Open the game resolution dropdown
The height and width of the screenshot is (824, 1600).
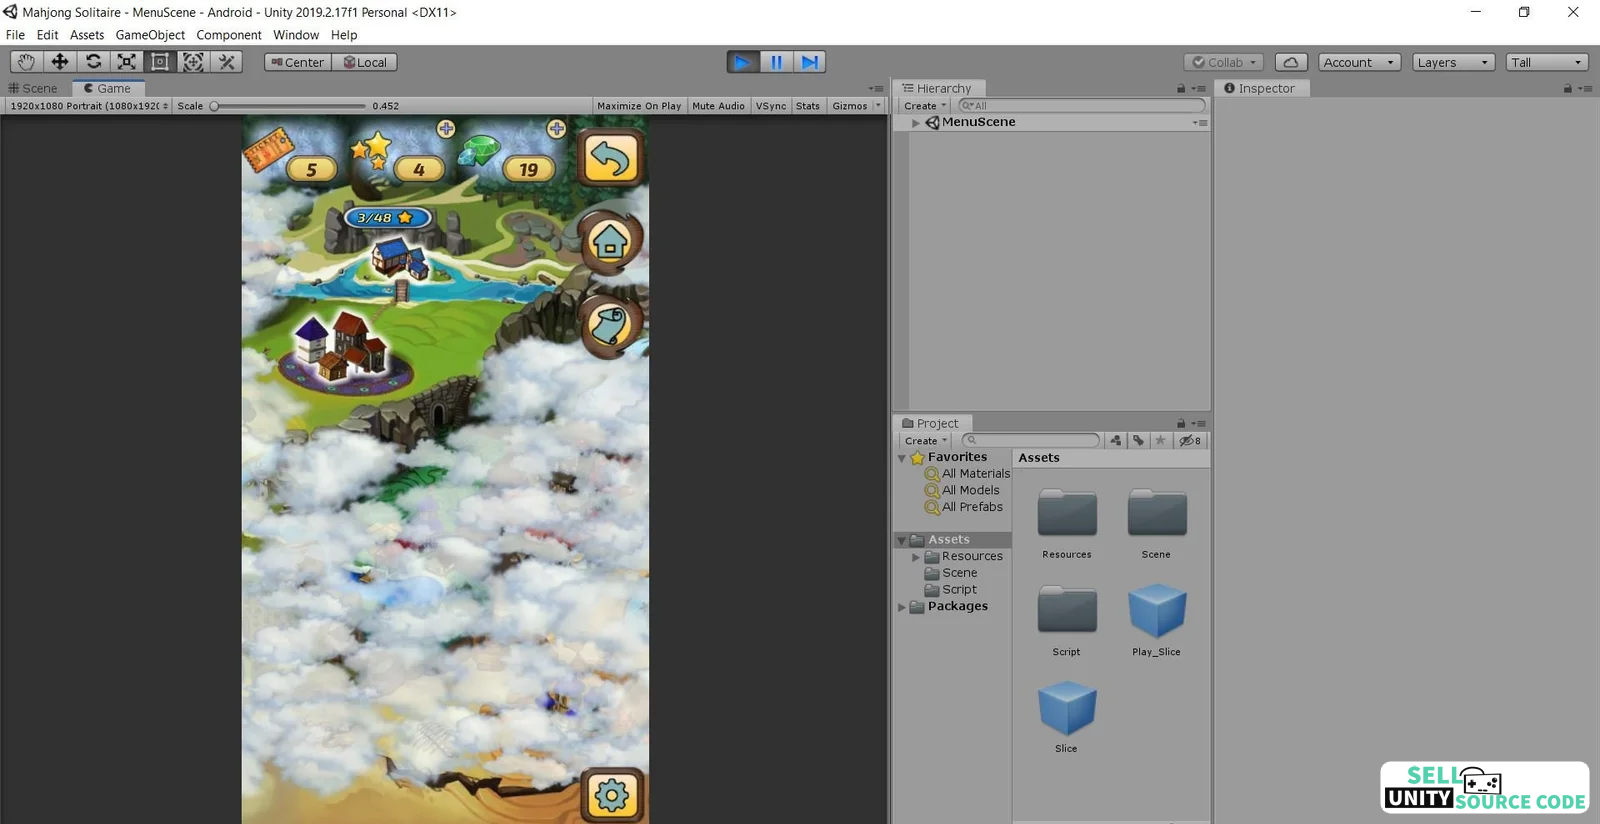click(x=89, y=106)
